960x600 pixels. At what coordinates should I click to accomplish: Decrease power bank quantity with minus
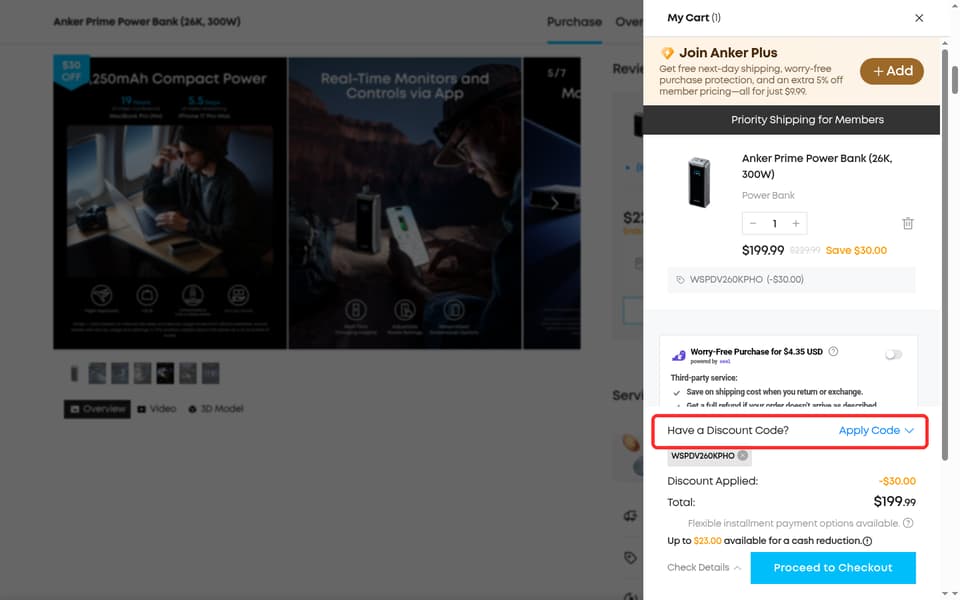(753, 223)
